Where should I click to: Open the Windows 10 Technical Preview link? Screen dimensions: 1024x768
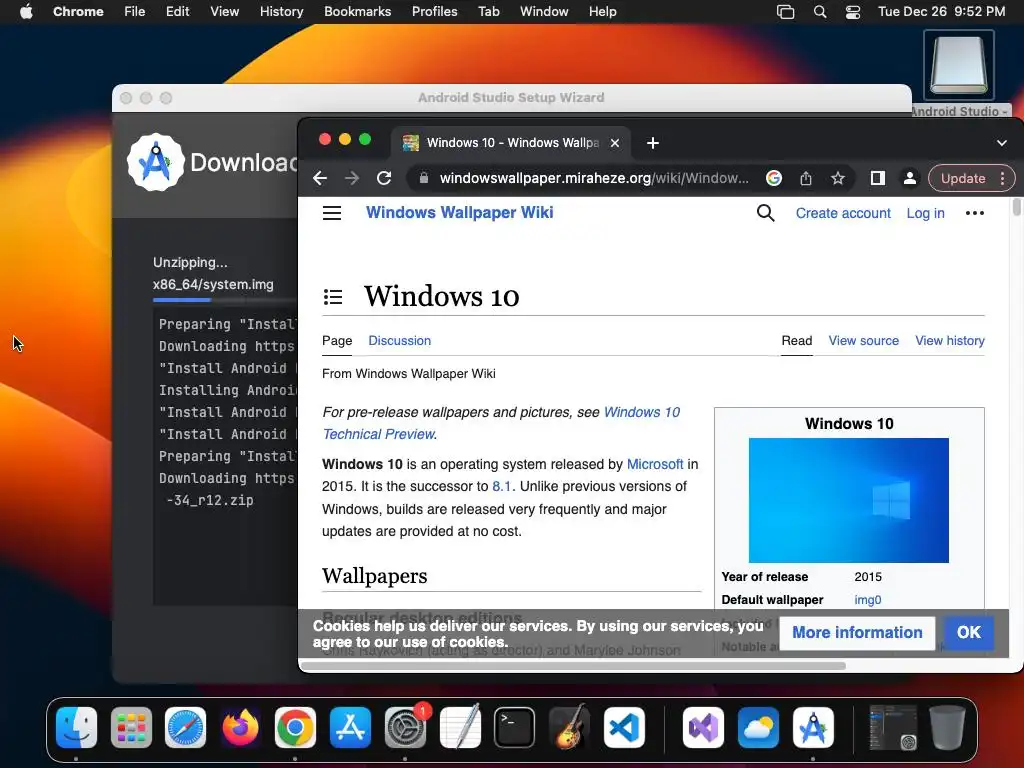pos(501,423)
